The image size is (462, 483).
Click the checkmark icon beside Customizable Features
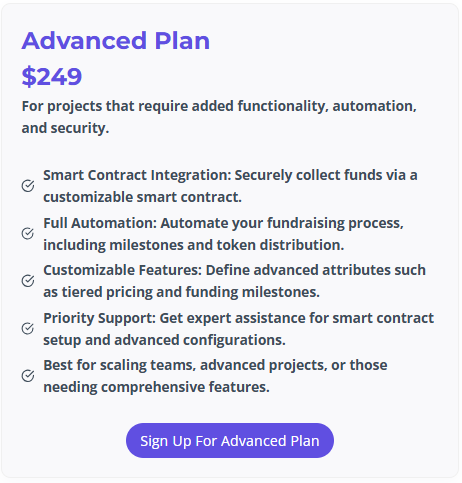[28, 281]
